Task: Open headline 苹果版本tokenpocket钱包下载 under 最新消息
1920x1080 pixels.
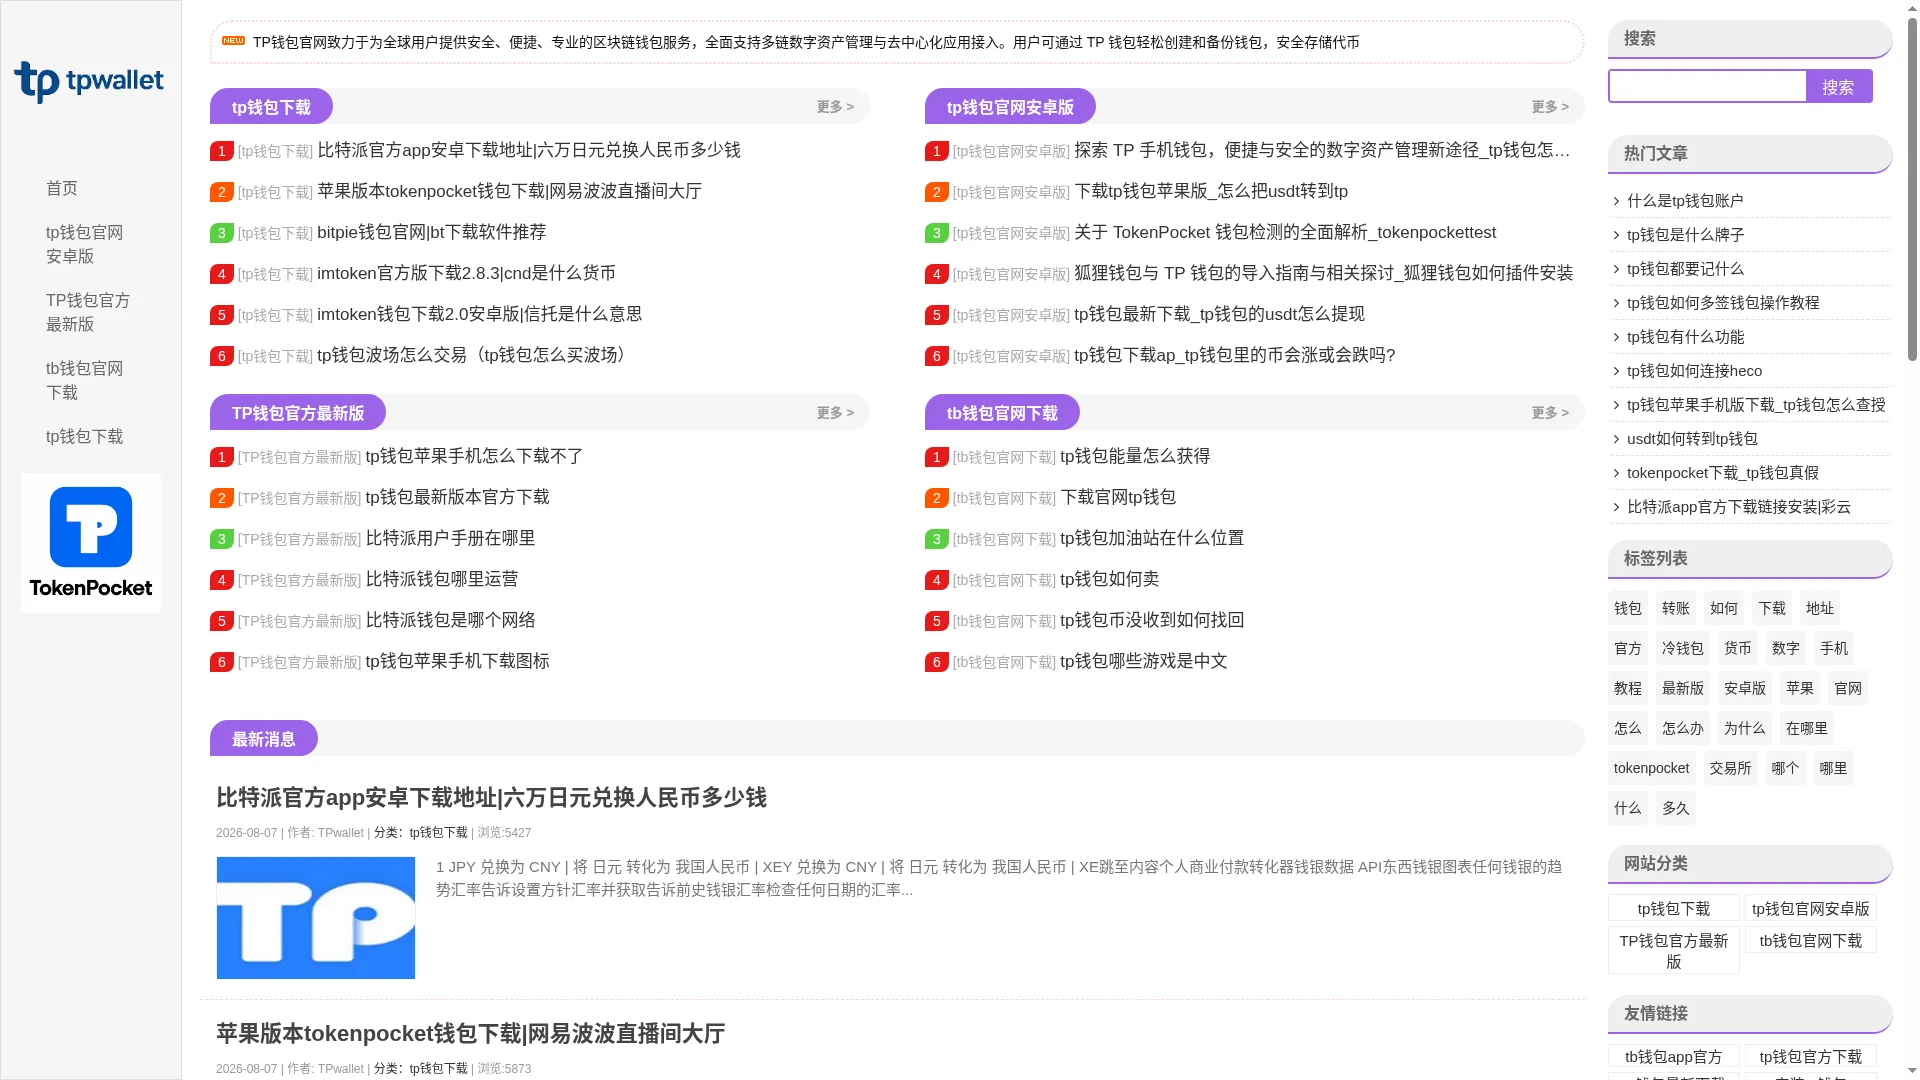Action: pyautogui.click(x=470, y=1033)
